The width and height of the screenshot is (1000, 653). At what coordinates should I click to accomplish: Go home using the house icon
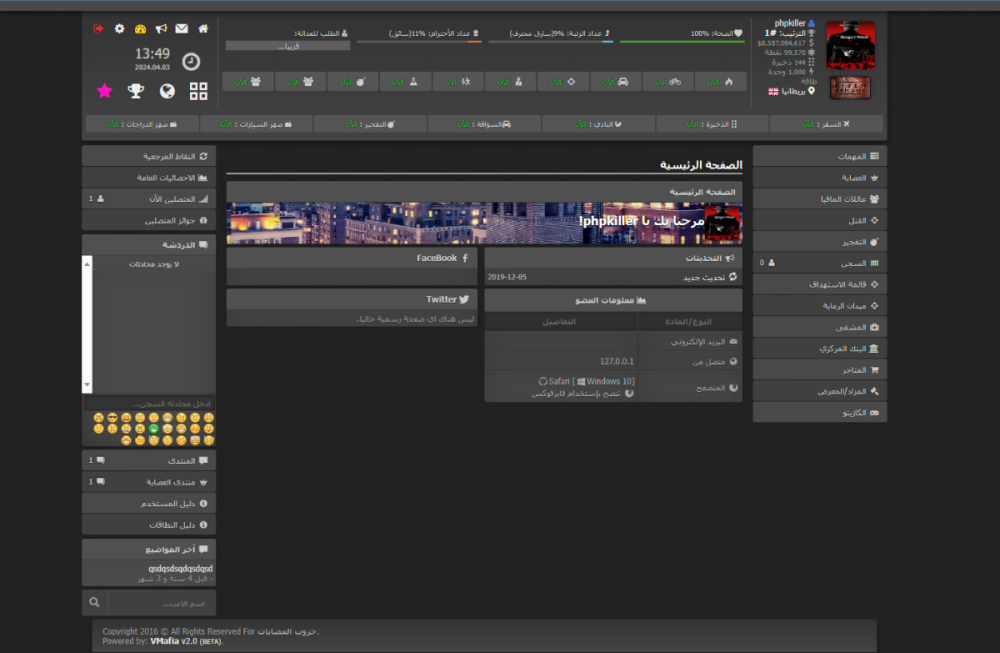pos(204,29)
